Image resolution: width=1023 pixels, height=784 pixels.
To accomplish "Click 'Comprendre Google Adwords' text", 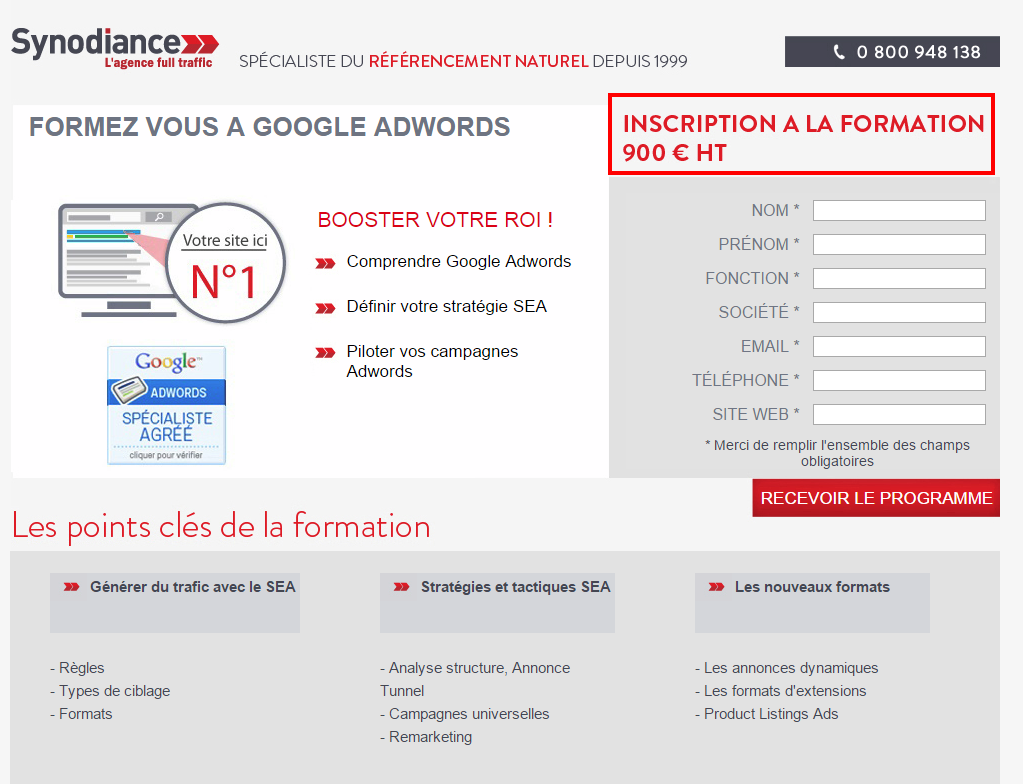I will [x=459, y=262].
